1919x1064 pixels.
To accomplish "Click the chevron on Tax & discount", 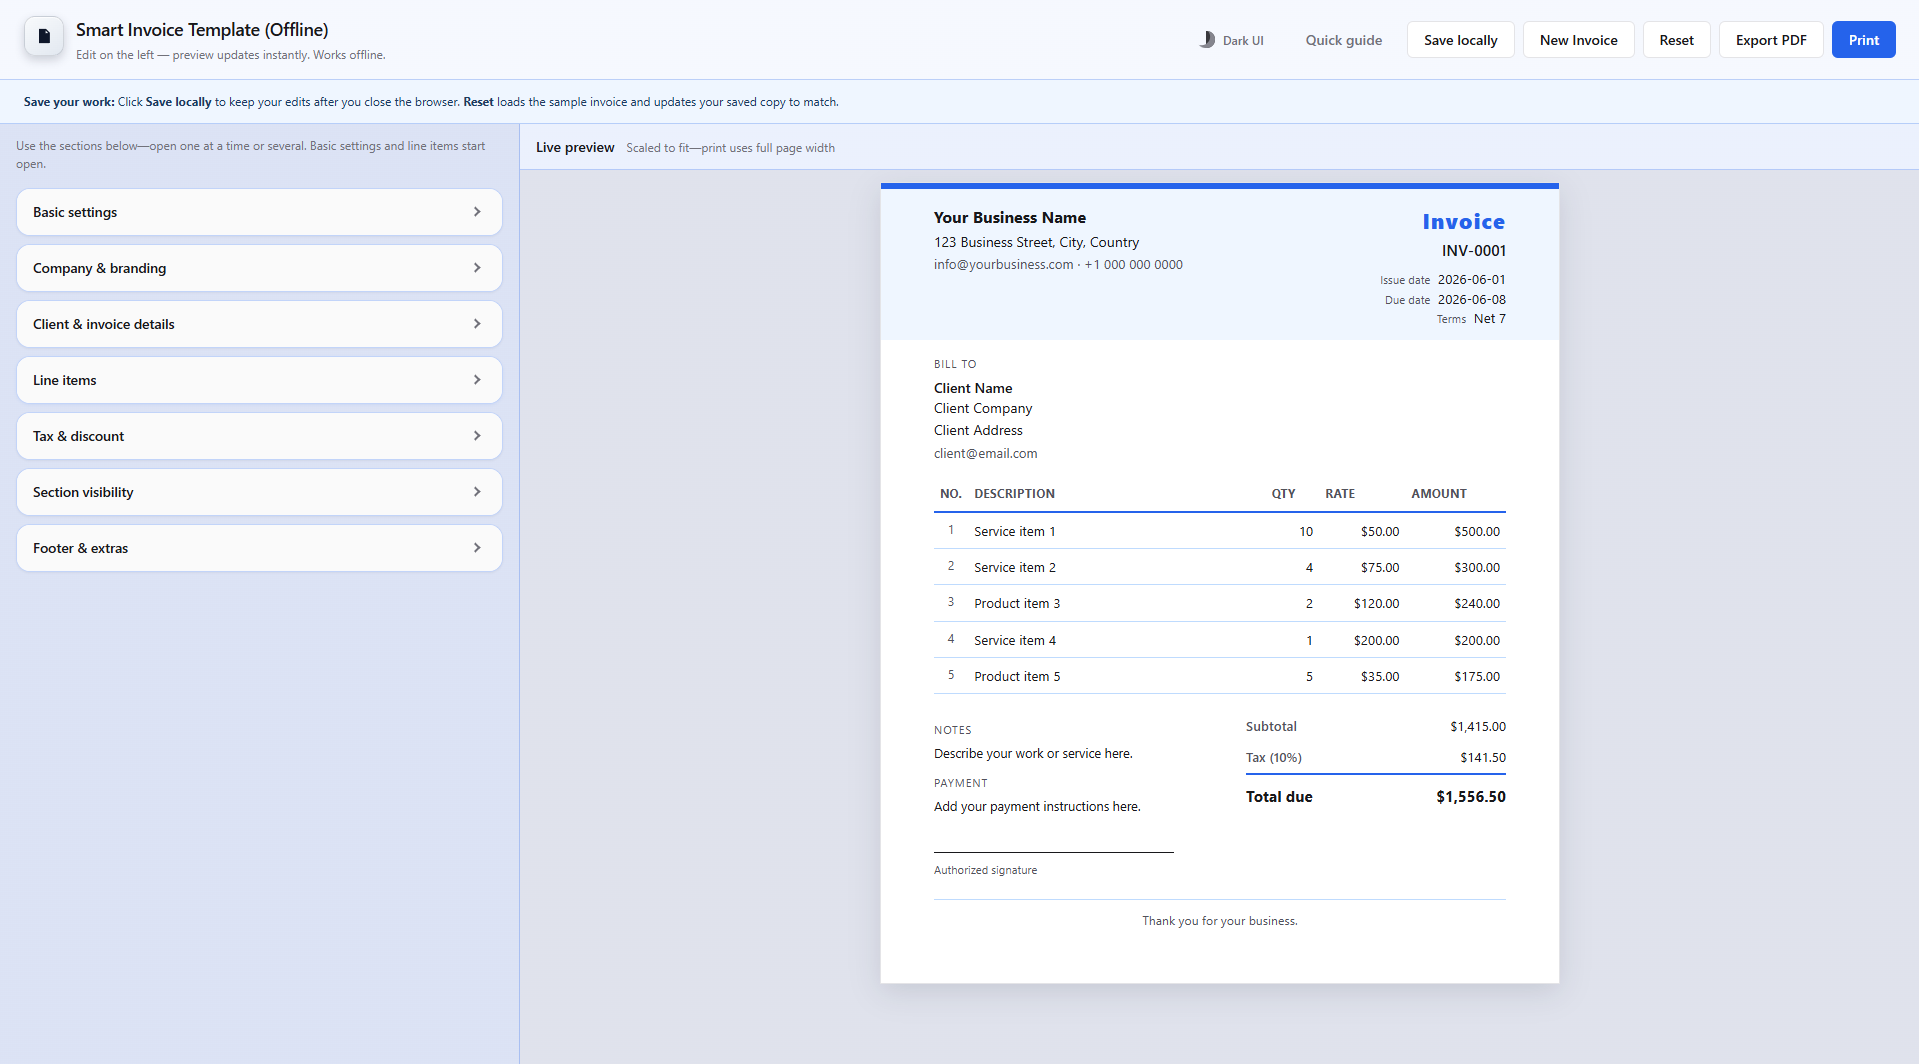I will 476,435.
